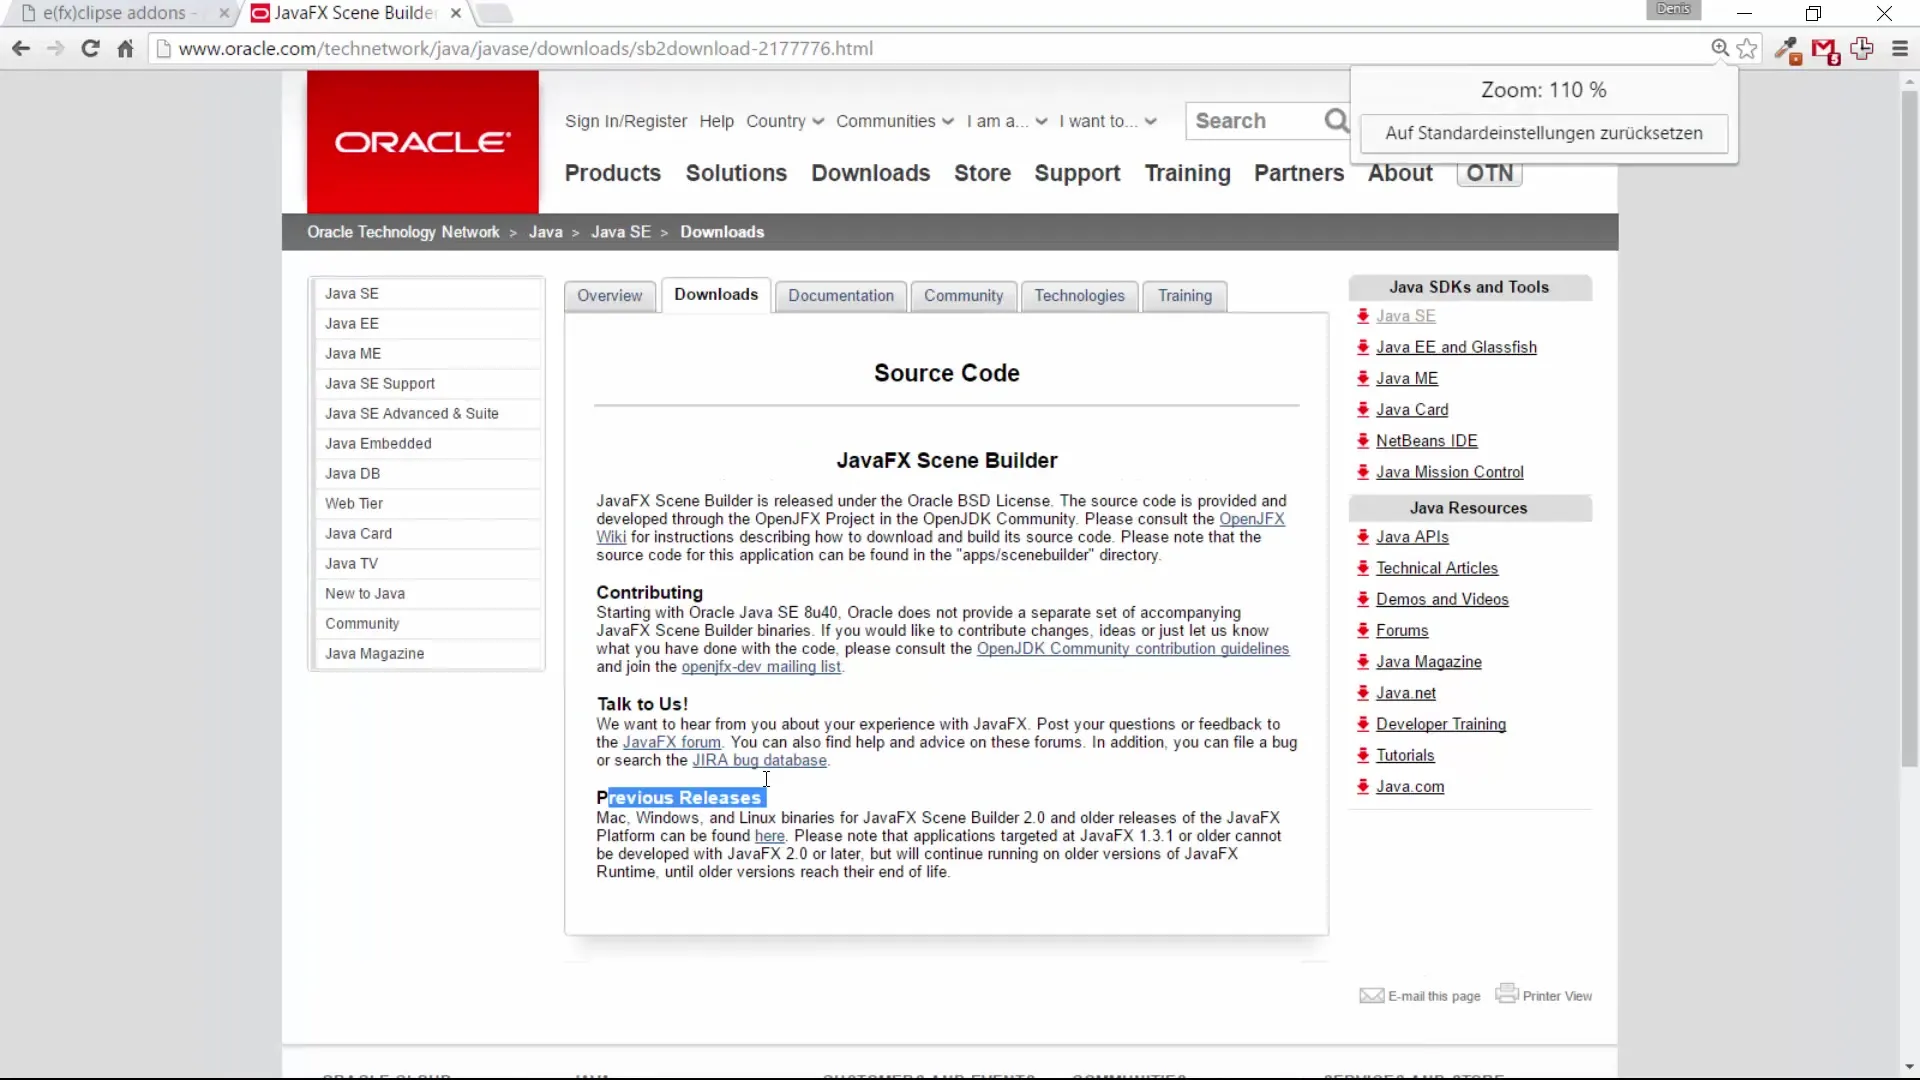The image size is (1920, 1080).
Task: Open Java Mission Control link
Action: pyautogui.click(x=1449, y=472)
